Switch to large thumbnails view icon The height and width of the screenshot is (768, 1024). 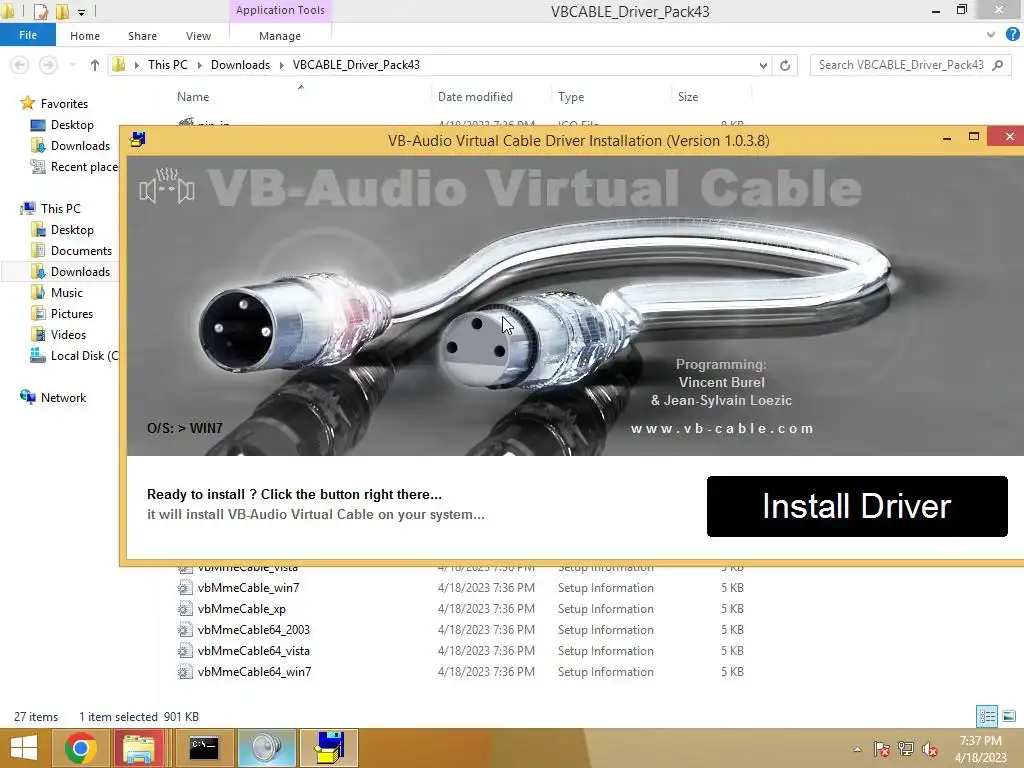tap(1009, 716)
